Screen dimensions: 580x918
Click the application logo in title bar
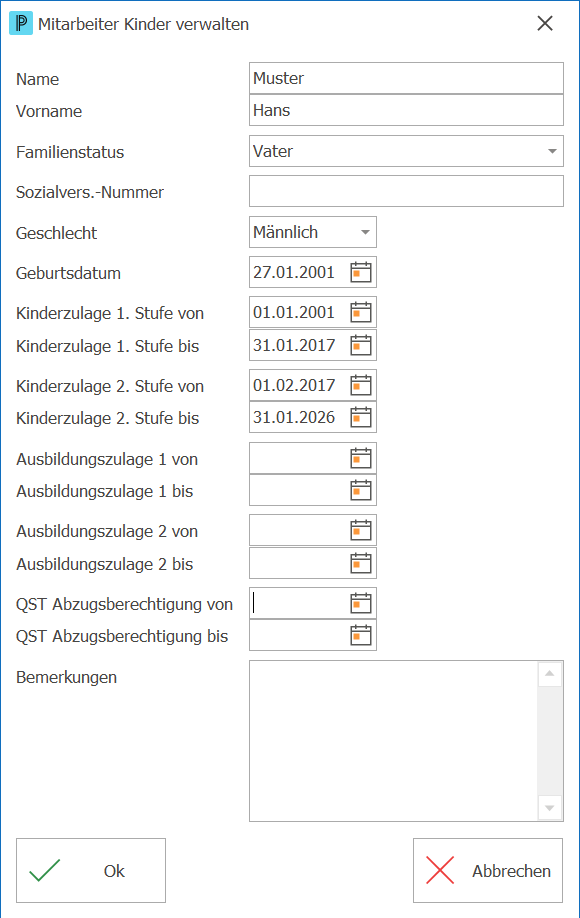point(21,23)
